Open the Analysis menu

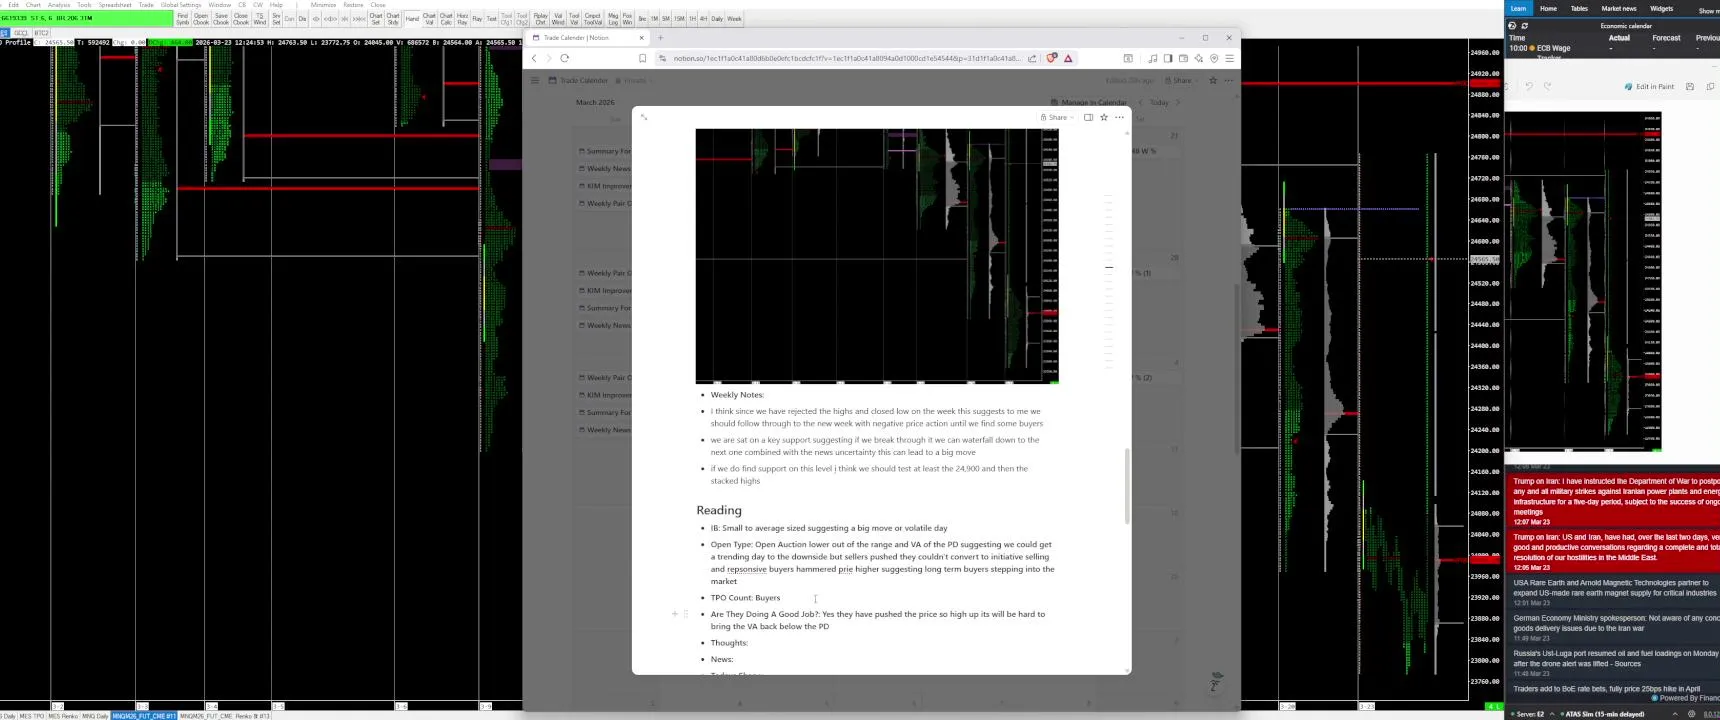click(59, 4)
